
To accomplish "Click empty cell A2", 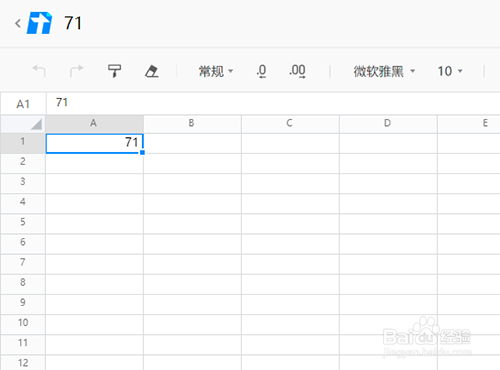I will (94, 163).
